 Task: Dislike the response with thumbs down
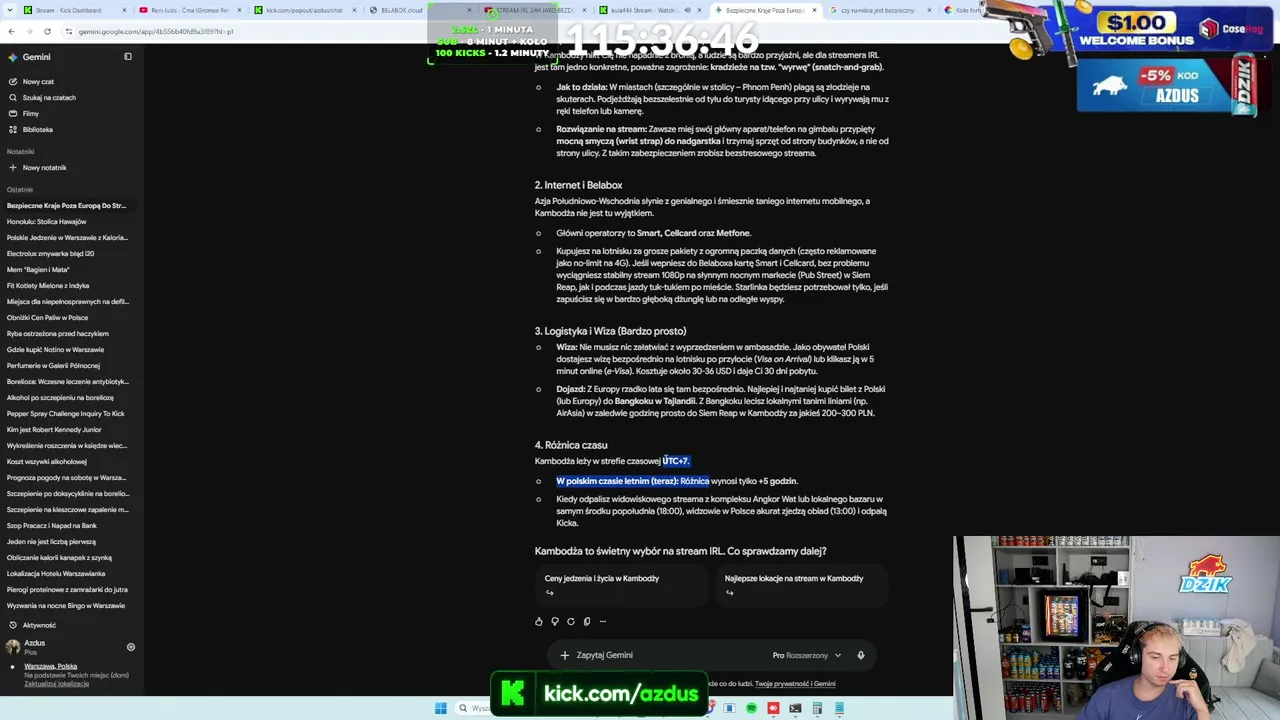point(555,622)
